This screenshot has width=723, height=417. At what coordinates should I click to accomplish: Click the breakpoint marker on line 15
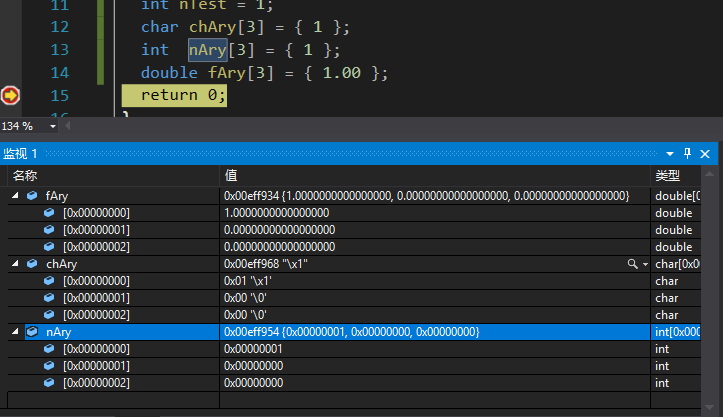coord(10,95)
